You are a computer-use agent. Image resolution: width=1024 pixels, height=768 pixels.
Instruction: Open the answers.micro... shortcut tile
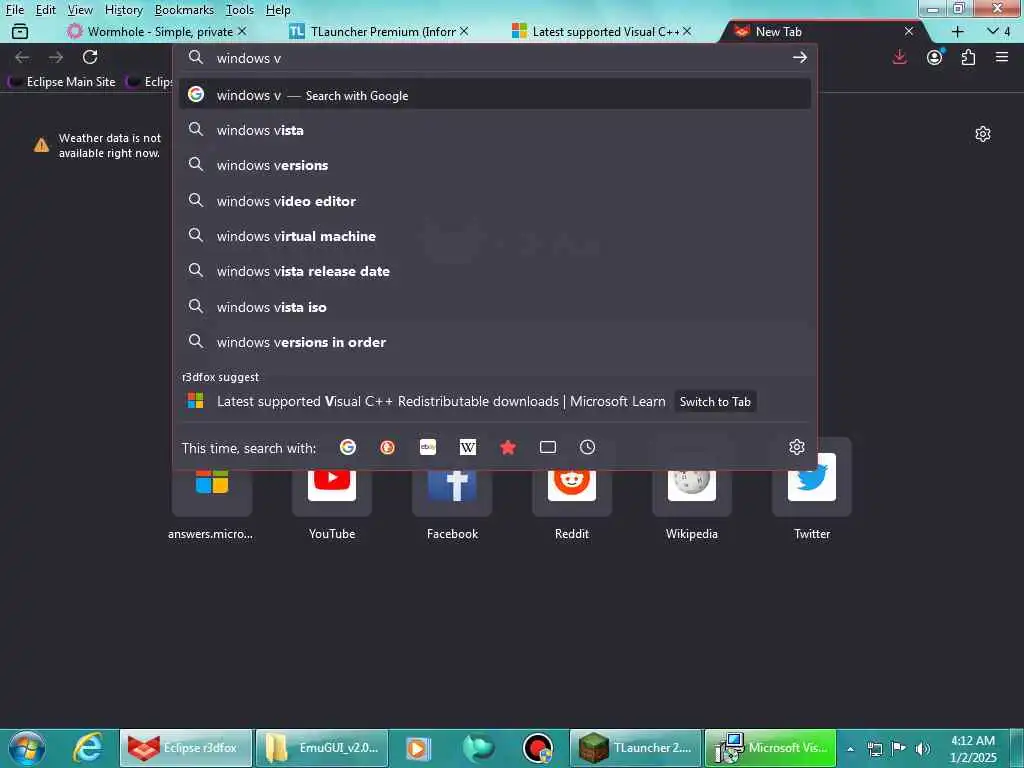click(212, 494)
